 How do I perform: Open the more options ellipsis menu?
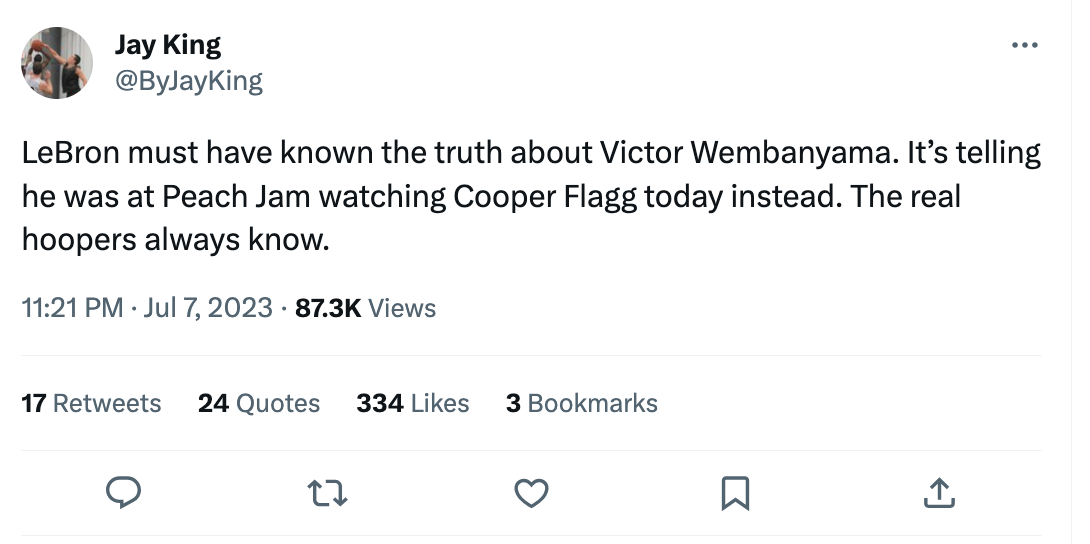point(1025,46)
